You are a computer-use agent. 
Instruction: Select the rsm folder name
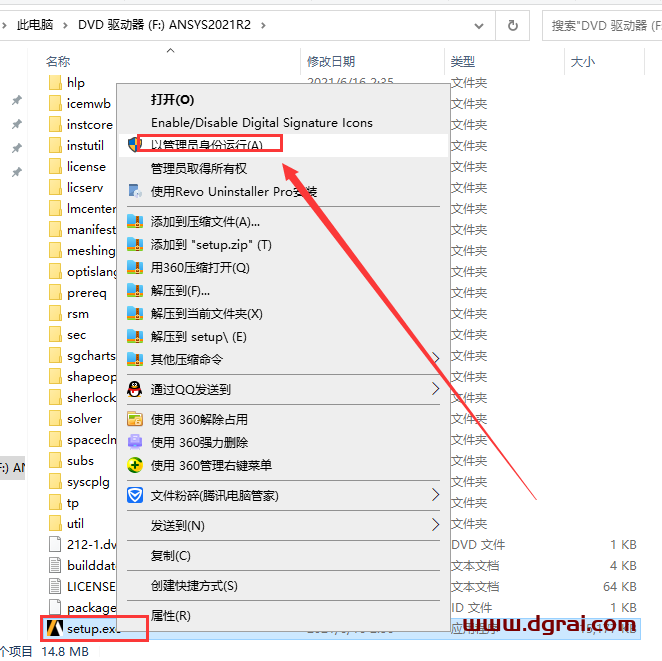[x=78, y=314]
